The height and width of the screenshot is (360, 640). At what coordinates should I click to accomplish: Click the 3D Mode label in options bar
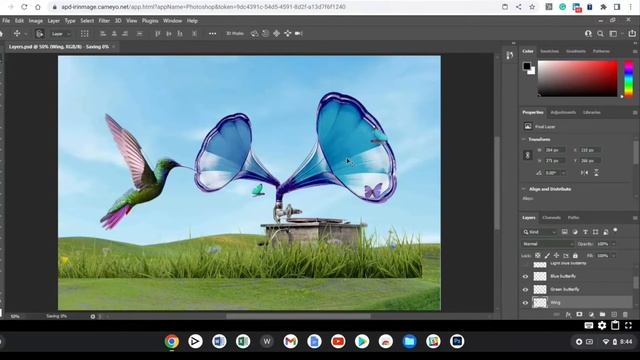[x=235, y=33]
